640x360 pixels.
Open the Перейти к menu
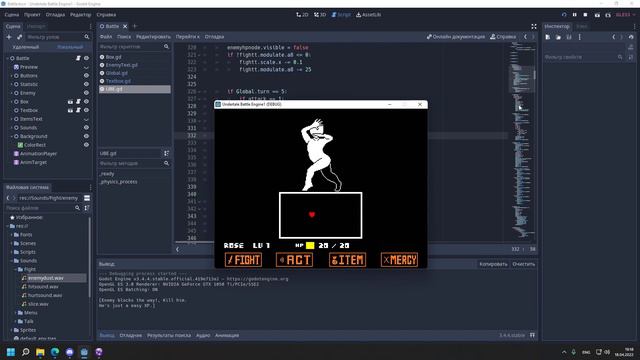[x=187, y=37]
